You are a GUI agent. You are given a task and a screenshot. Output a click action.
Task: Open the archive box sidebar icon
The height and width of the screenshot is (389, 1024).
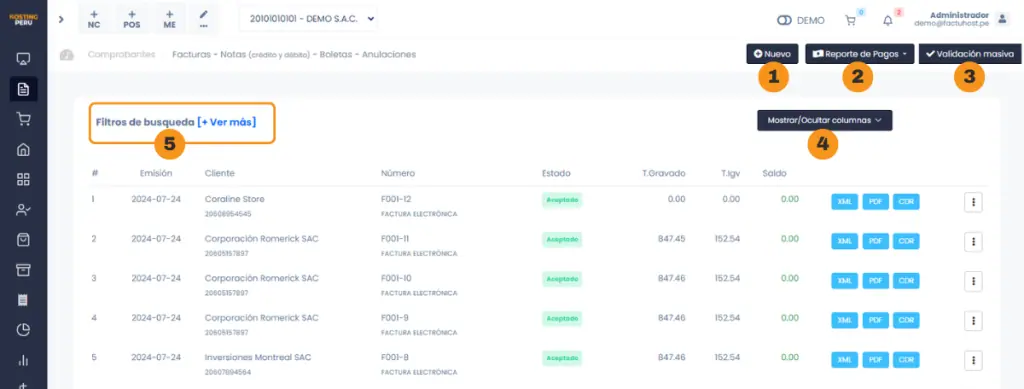coord(23,270)
